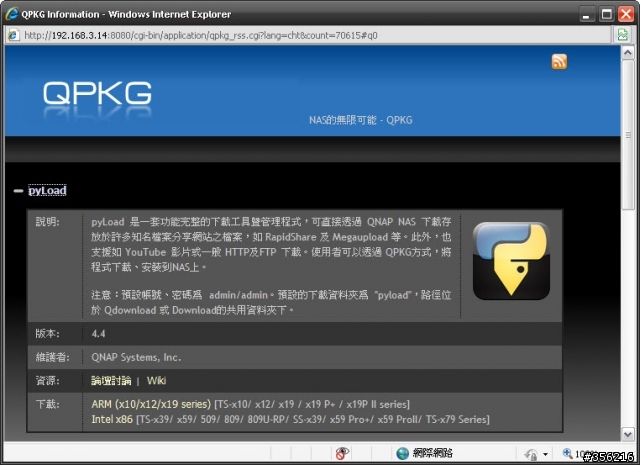Image resolution: width=640 pixels, height=465 pixels.
Task: Click the 版本 version label
Action: (47, 334)
